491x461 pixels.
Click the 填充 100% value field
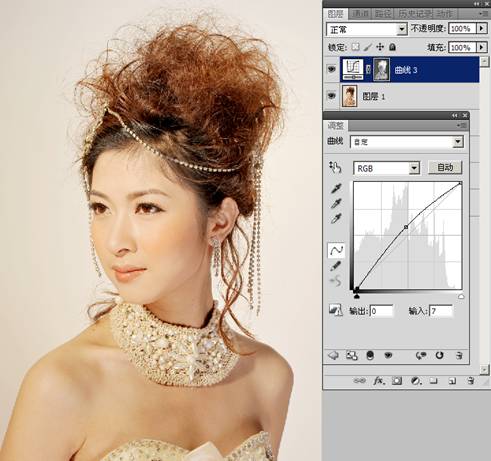tap(462, 47)
